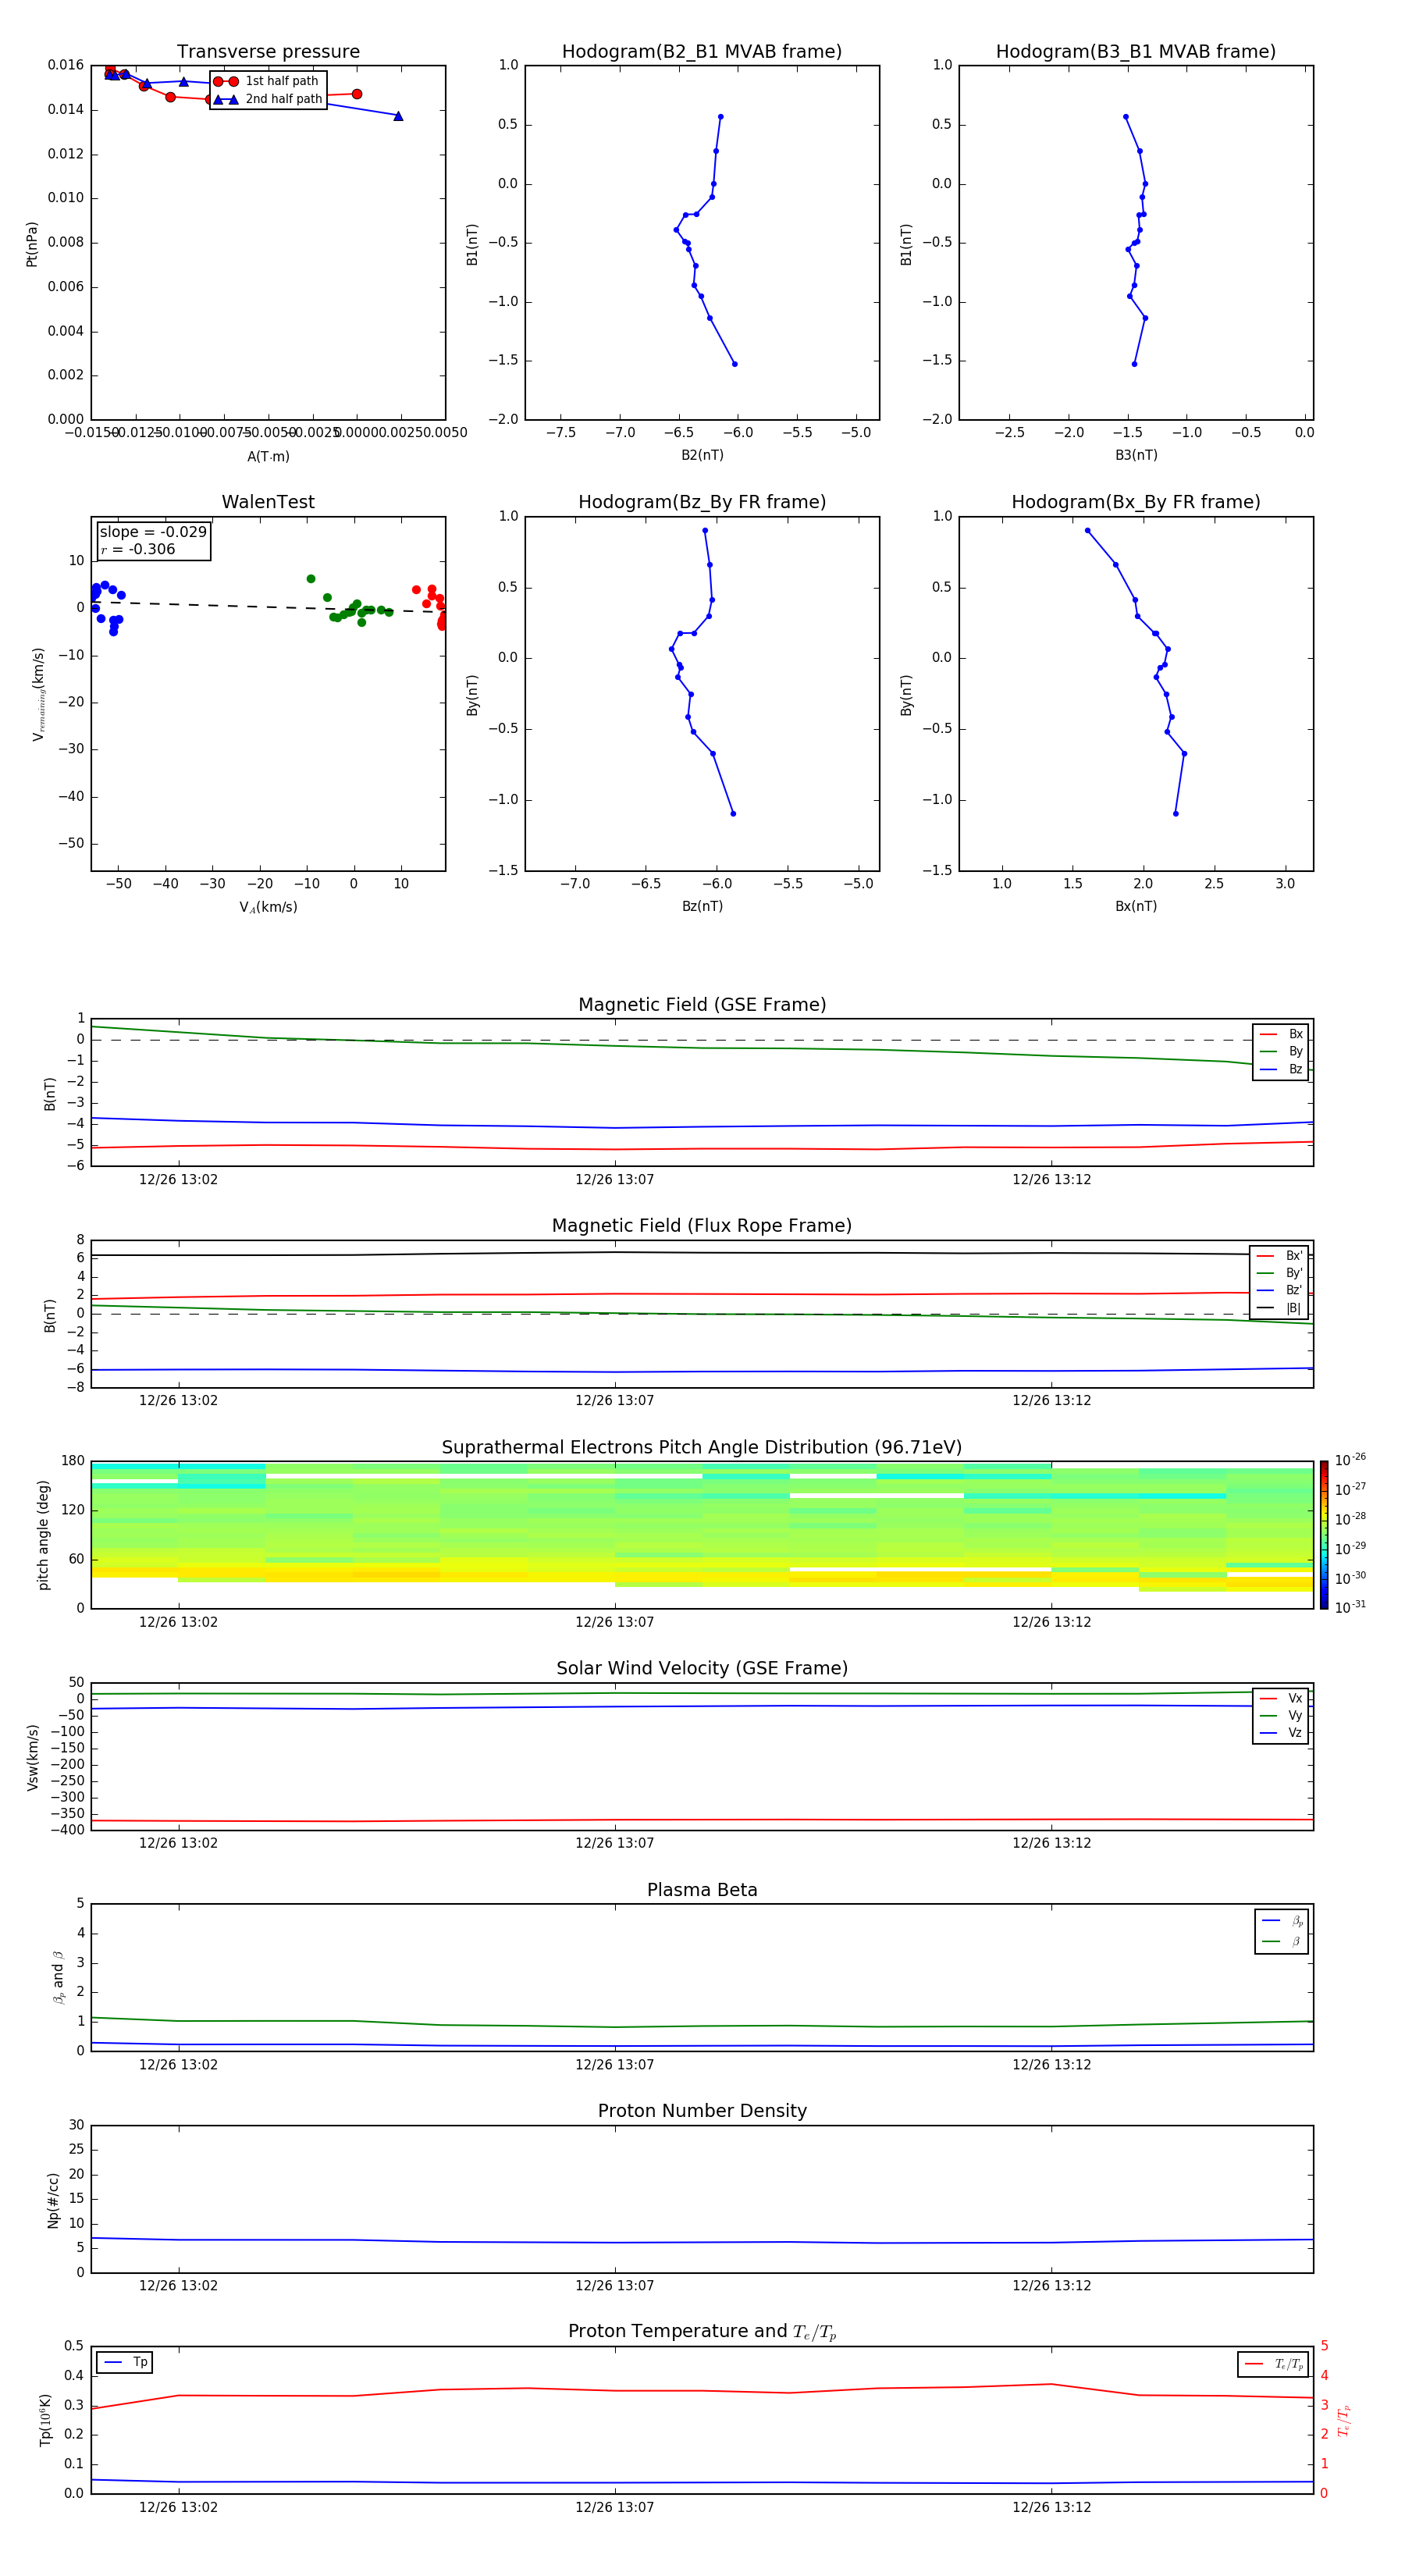
Task: Select the Bz legend entry in GSE magnetic field plot
Action: point(1281,1069)
